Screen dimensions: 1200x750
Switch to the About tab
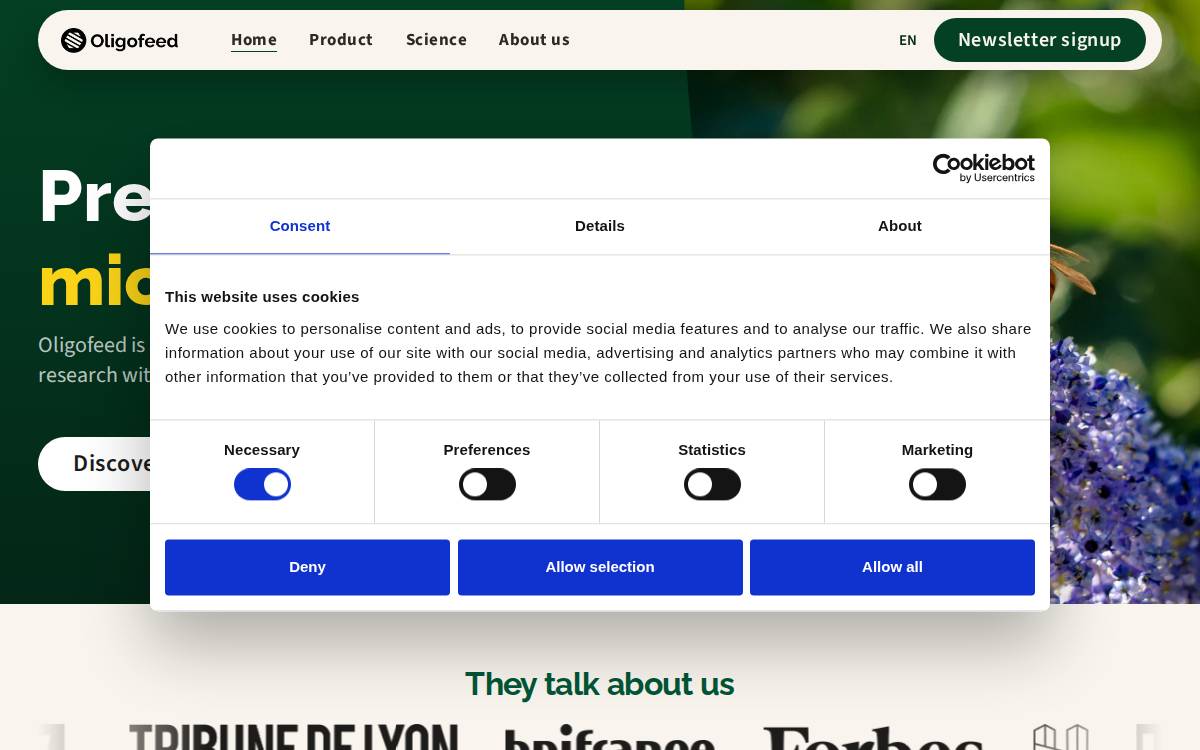pos(900,226)
